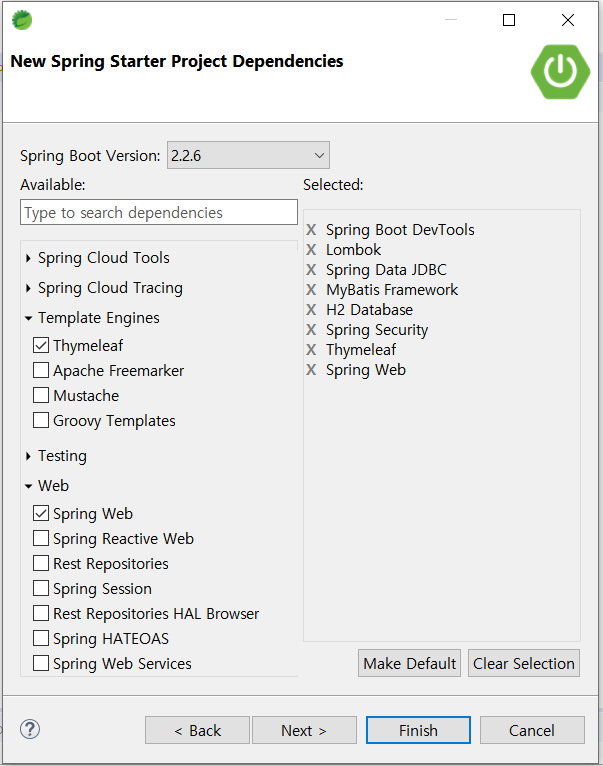Viewport: 603px width, 766px height.
Task: Click 'Spring Data JDBC' entry text
Action: pyautogui.click(x=386, y=270)
